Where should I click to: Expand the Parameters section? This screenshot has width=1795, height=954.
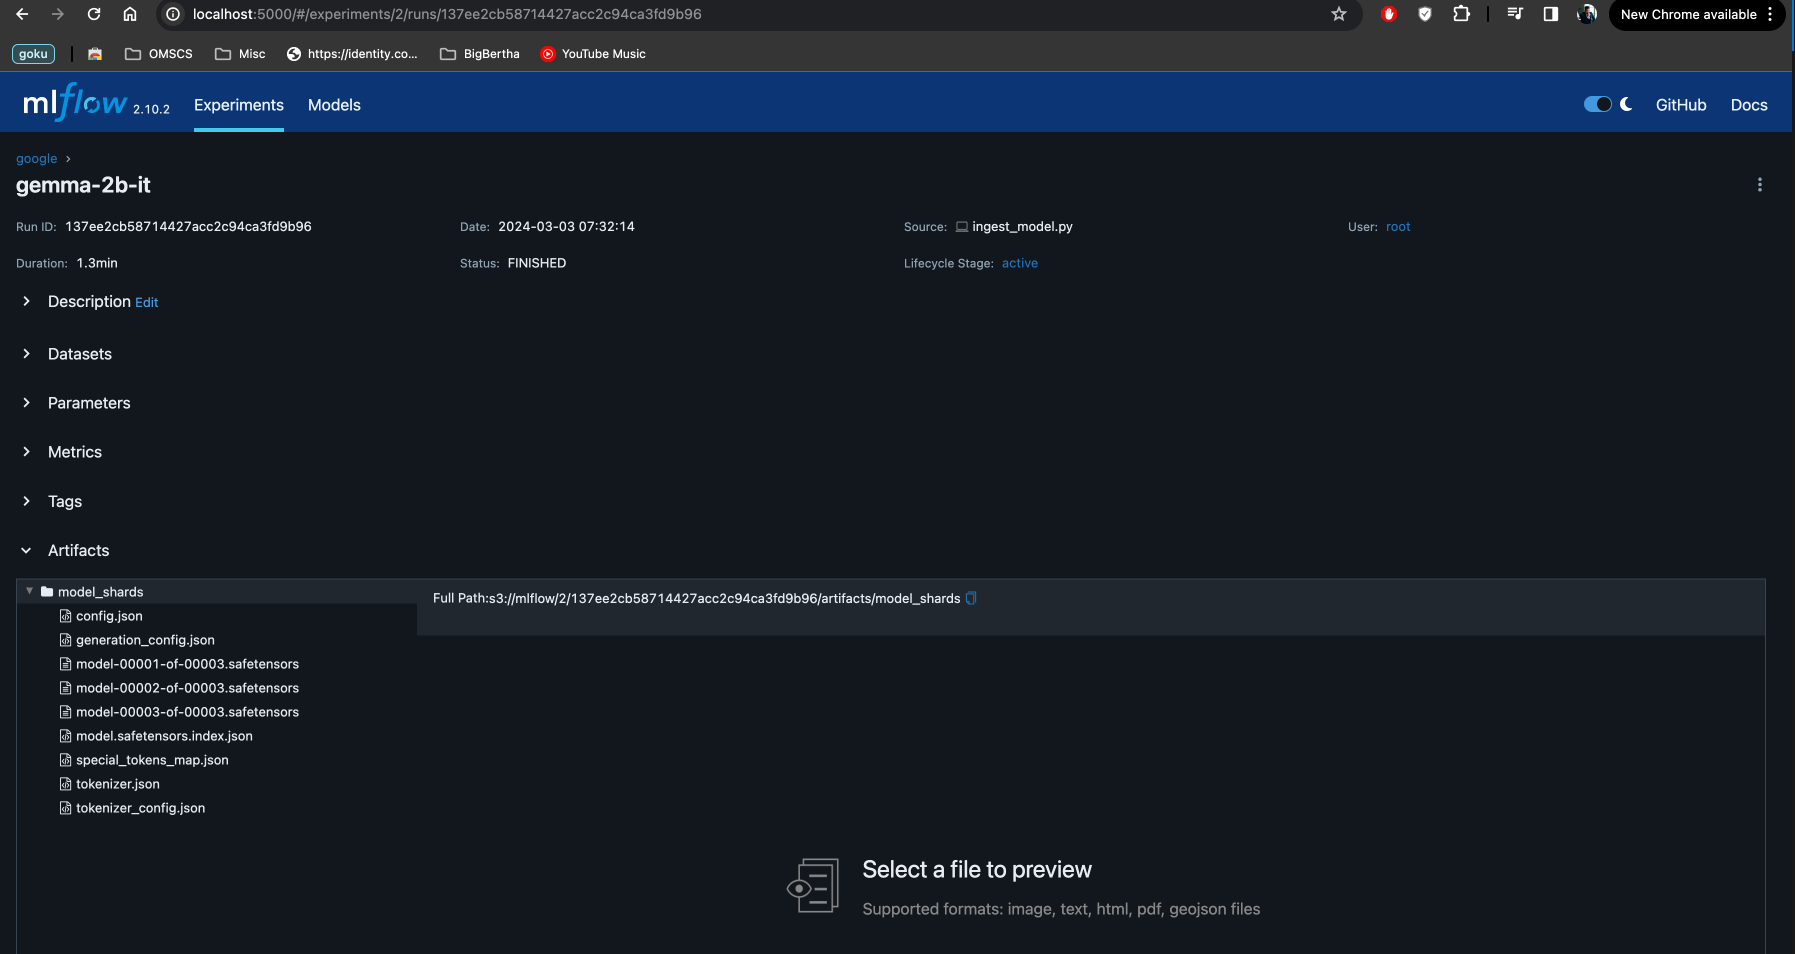[26, 403]
